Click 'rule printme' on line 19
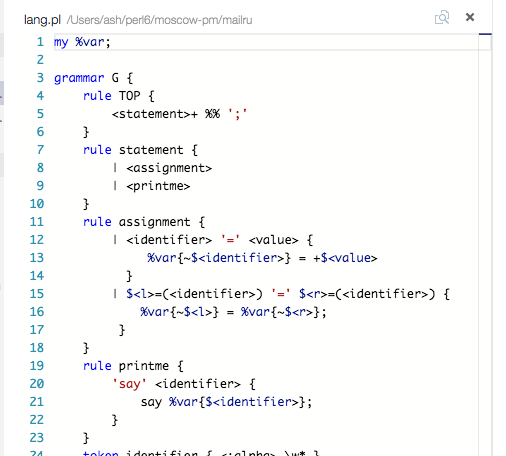This screenshot has height=456, width=506. click(126, 366)
